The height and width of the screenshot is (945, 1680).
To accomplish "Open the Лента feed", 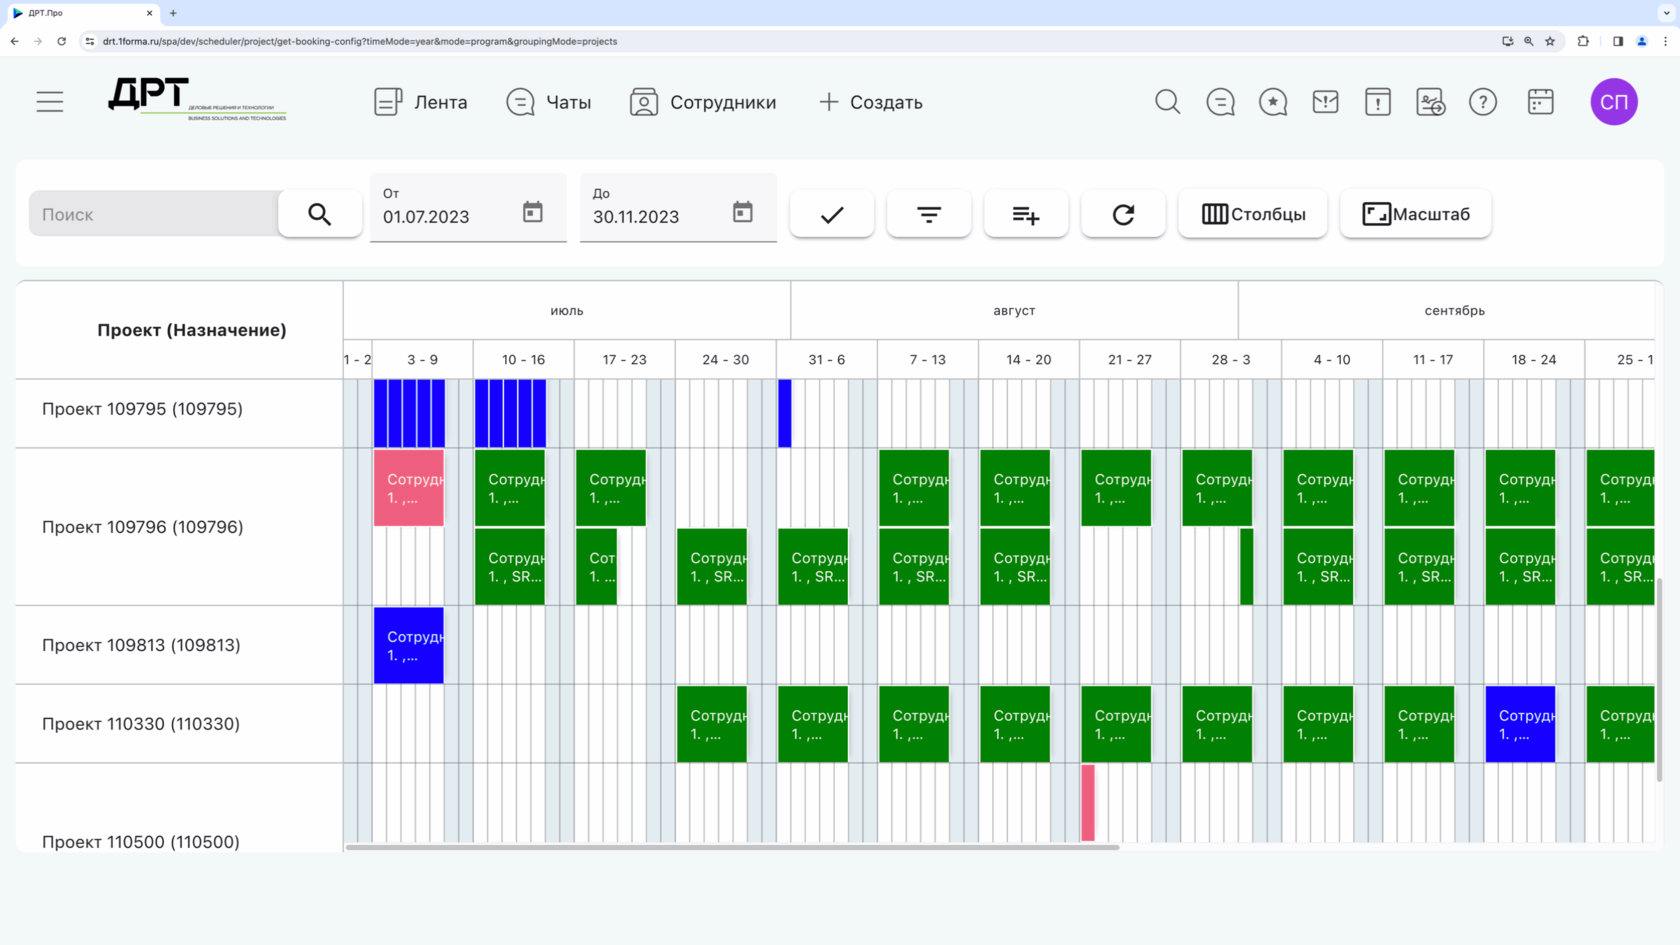I will (420, 102).
